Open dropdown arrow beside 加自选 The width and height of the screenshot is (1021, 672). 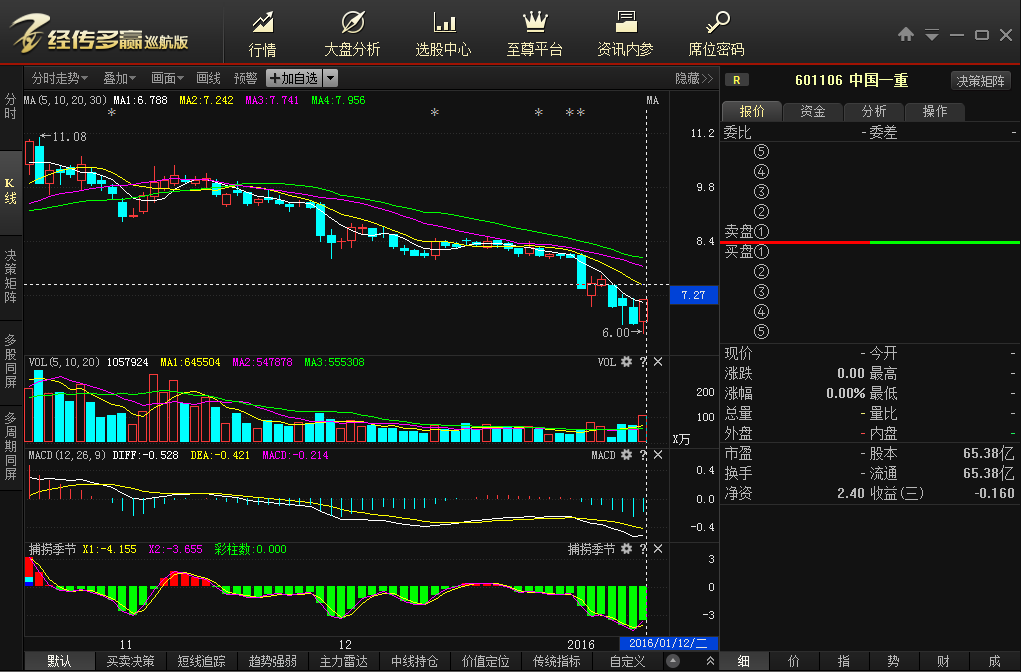331,78
